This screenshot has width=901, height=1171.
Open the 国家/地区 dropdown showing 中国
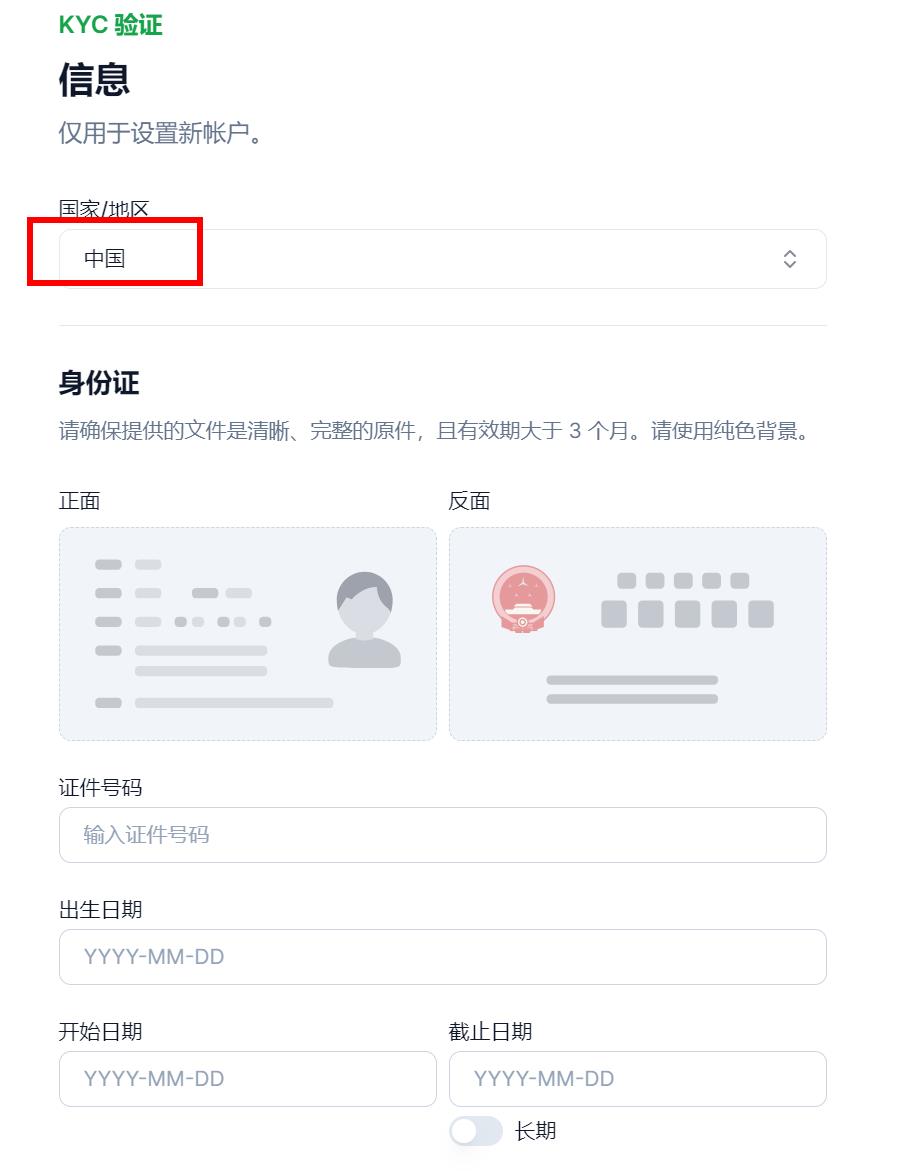442,259
